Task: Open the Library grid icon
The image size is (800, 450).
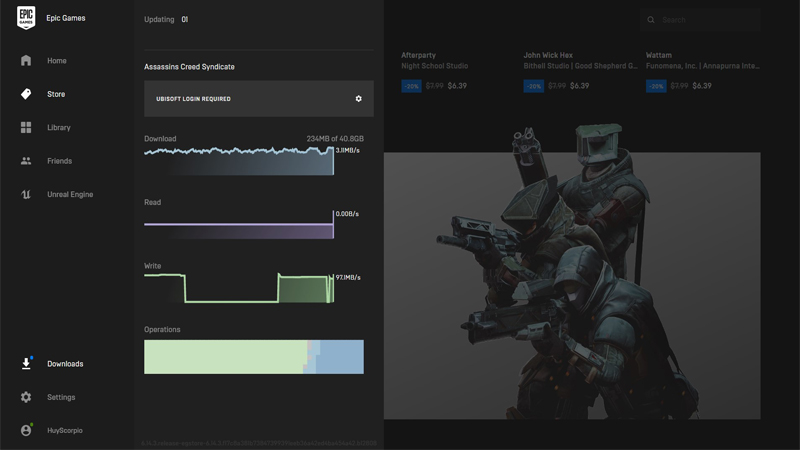Action: pos(26,128)
